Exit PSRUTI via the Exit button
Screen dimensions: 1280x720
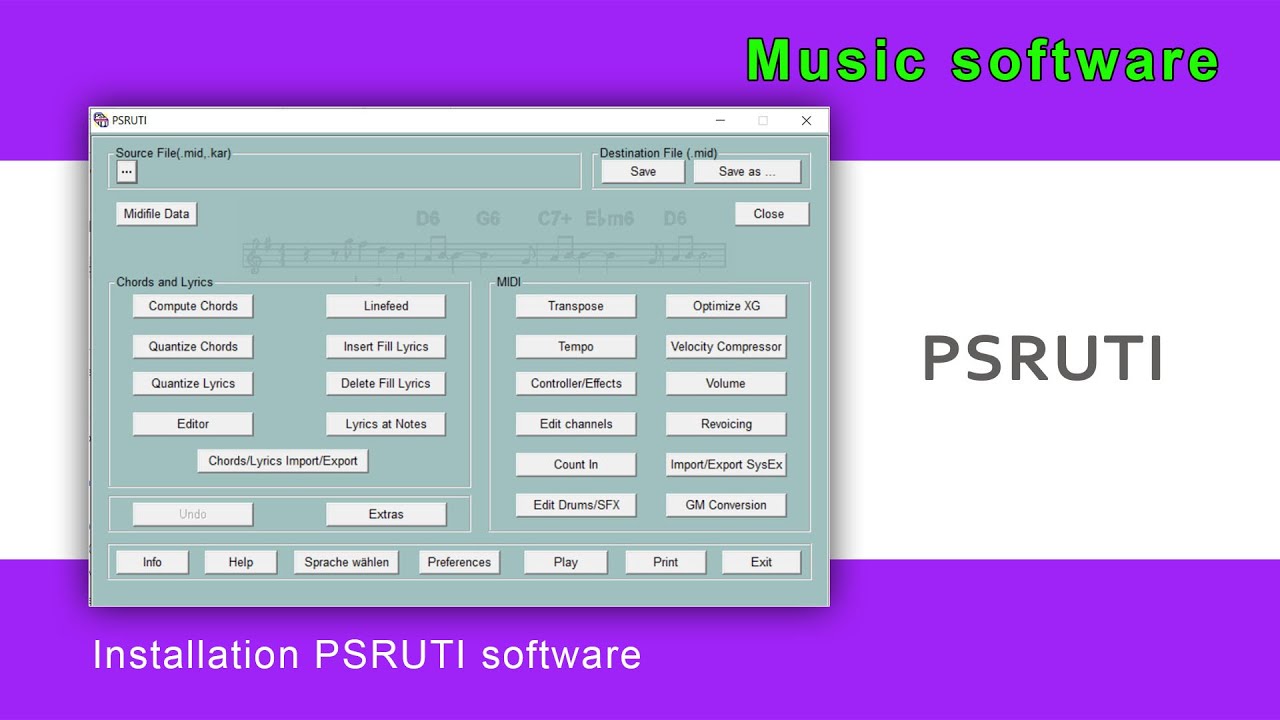tap(762, 562)
